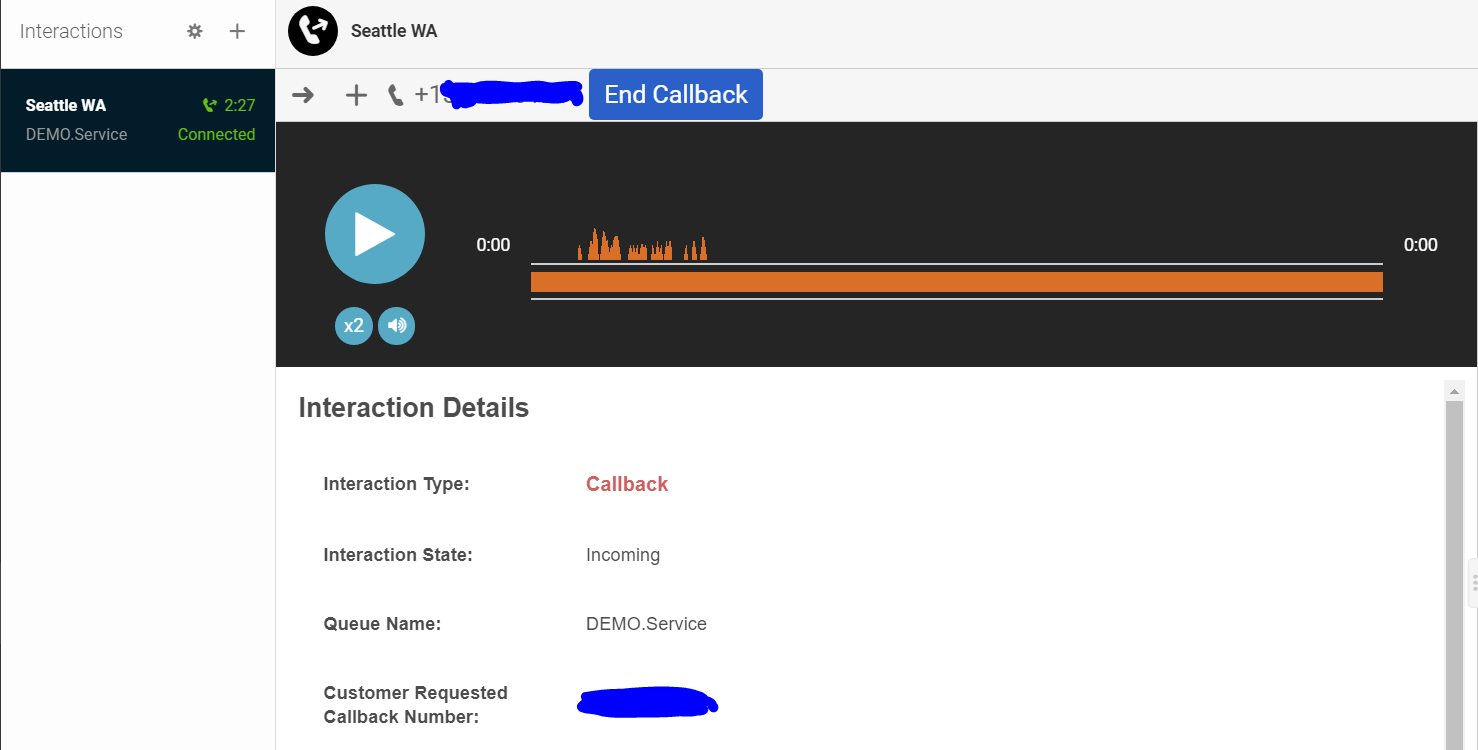The width and height of the screenshot is (1478, 750).
Task: Click the redacted phone number in the toolbar
Action: click(x=500, y=95)
